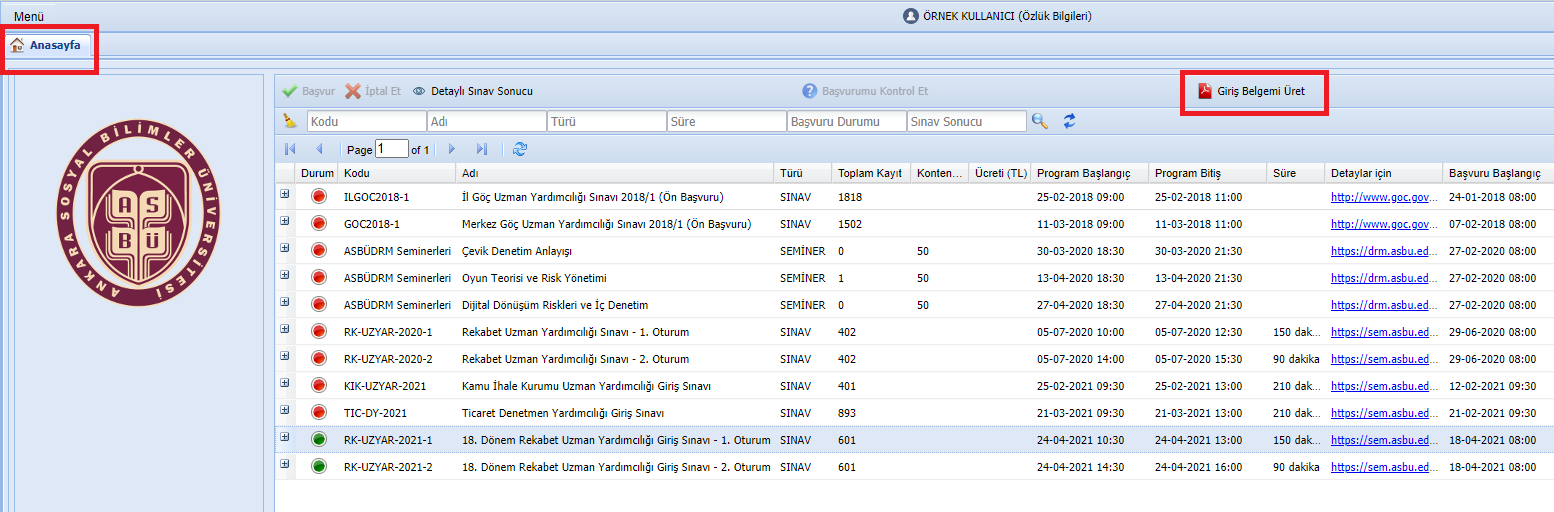Image resolution: width=1554 pixels, height=512 pixels.
Task: Focus the Süre filter field
Action: [x=726, y=121]
